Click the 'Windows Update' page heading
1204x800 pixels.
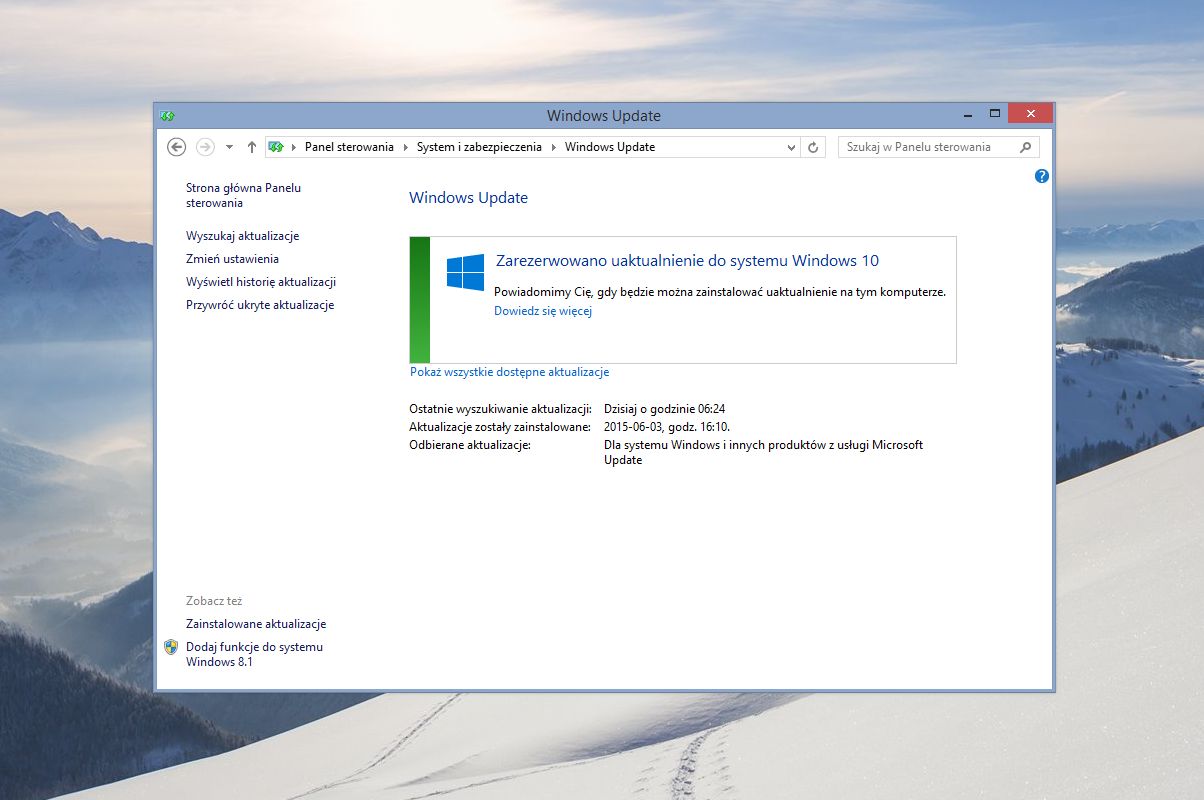pyautogui.click(x=468, y=198)
